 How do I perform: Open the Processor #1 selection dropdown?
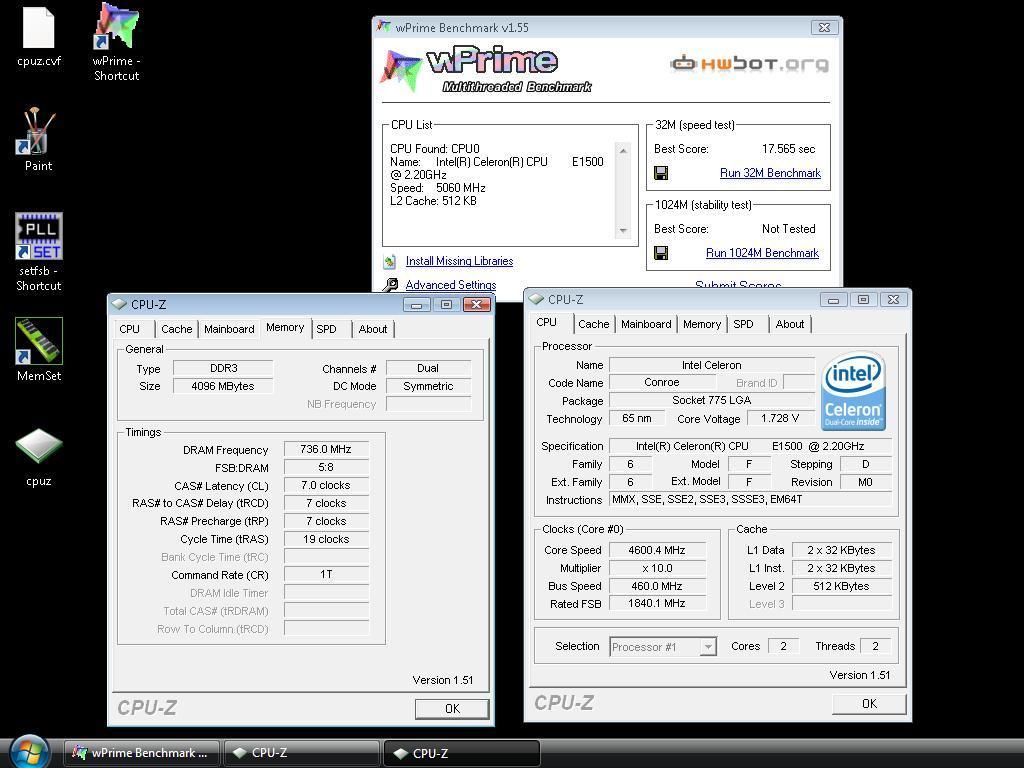(x=707, y=647)
